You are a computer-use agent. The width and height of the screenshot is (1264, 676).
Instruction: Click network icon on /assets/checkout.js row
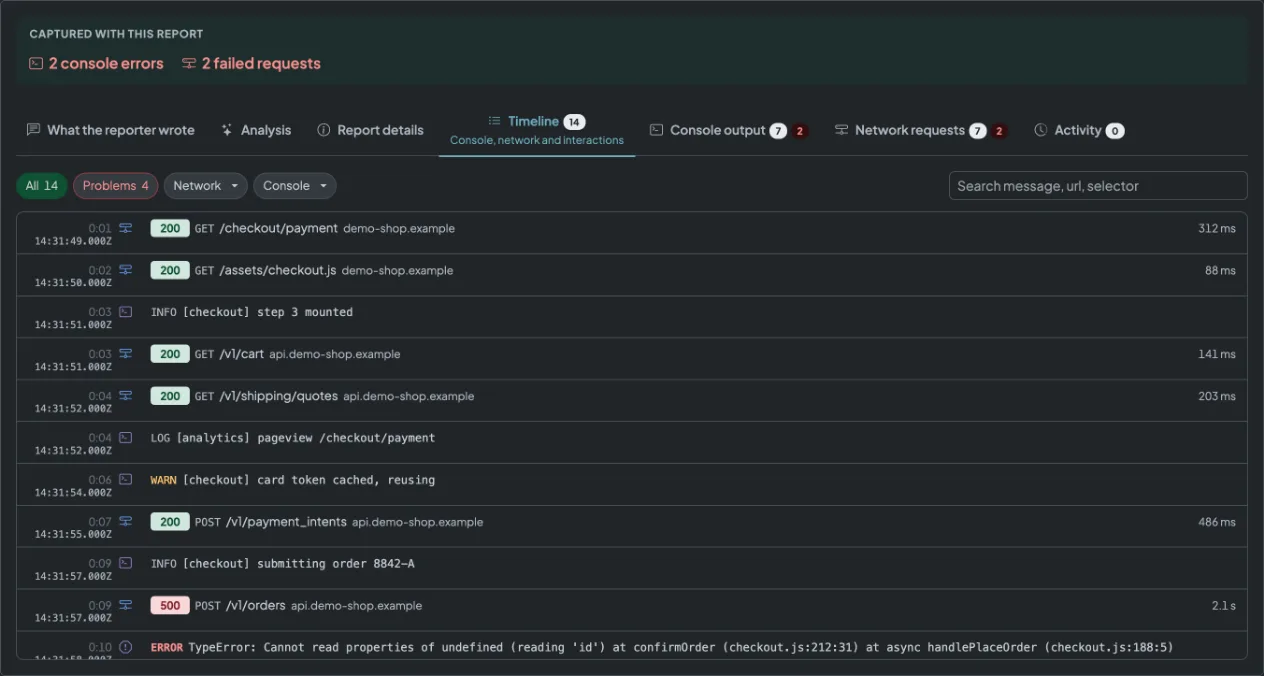coord(126,270)
